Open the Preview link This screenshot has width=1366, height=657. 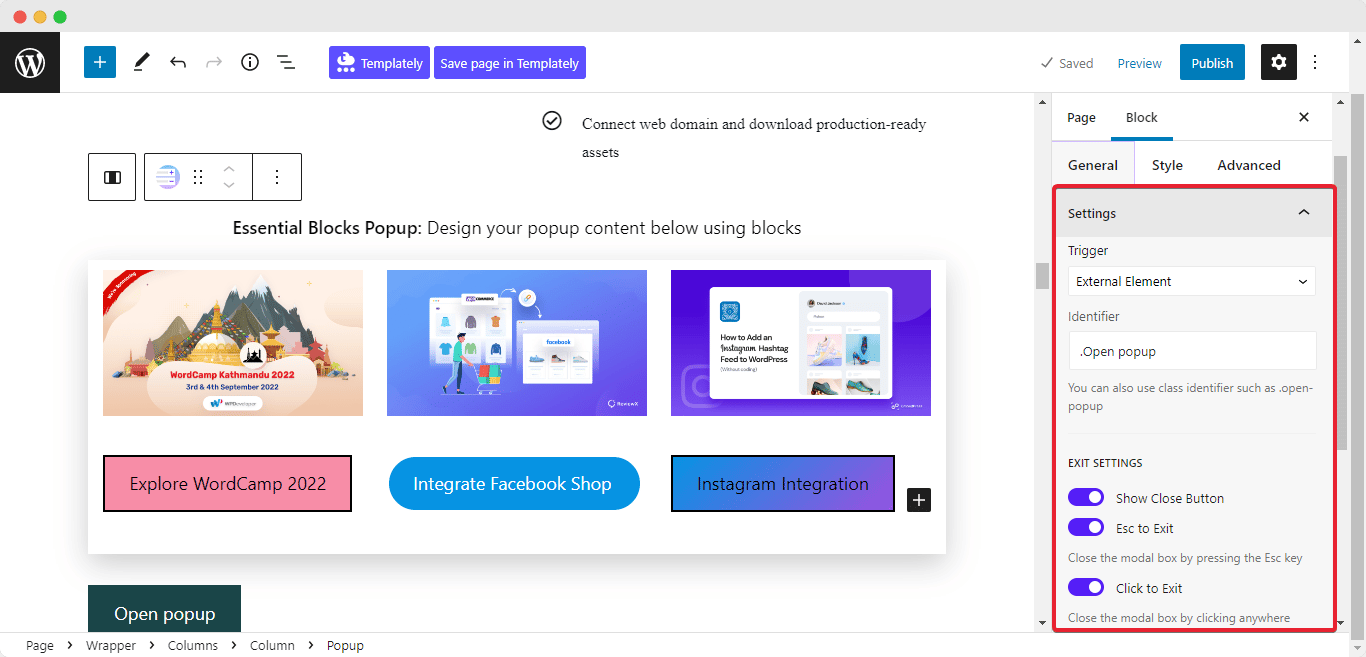(x=1140, y=63)
